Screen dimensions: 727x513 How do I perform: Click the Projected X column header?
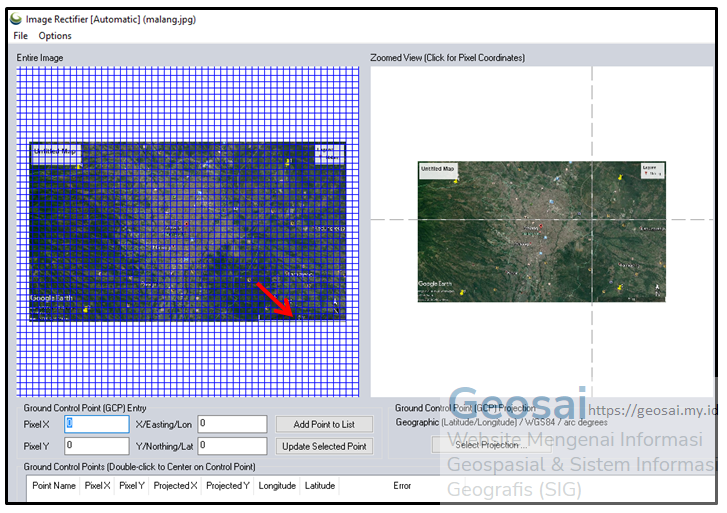[x=175, y=486]
